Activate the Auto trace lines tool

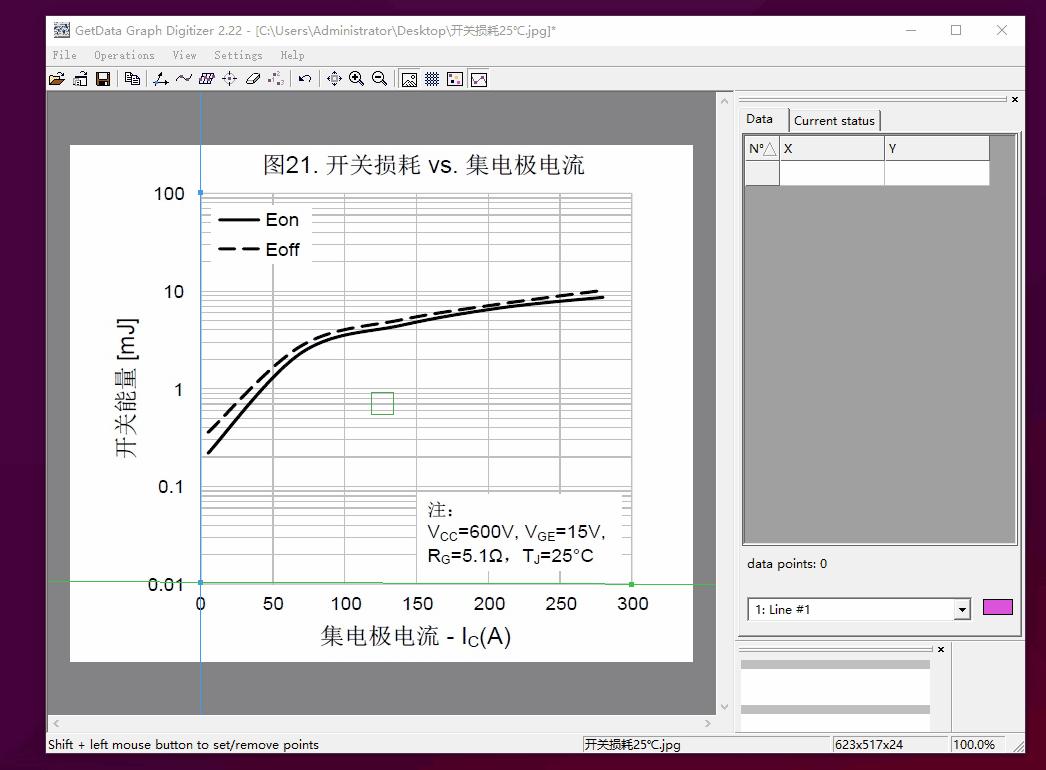[183, 79]
